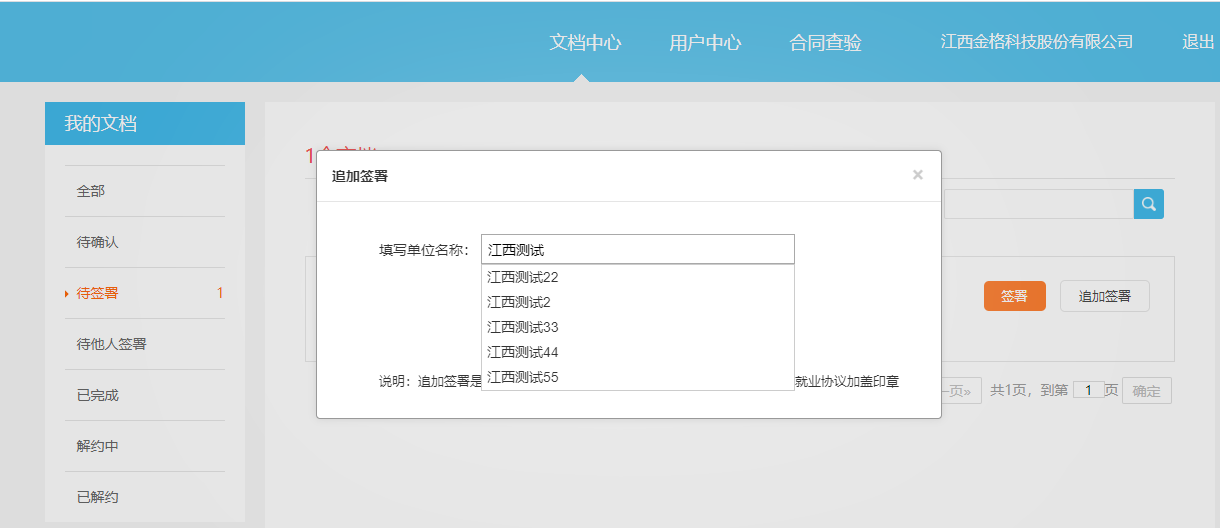
Task: Open the 文档中心 tab
Action: [585, 42]
